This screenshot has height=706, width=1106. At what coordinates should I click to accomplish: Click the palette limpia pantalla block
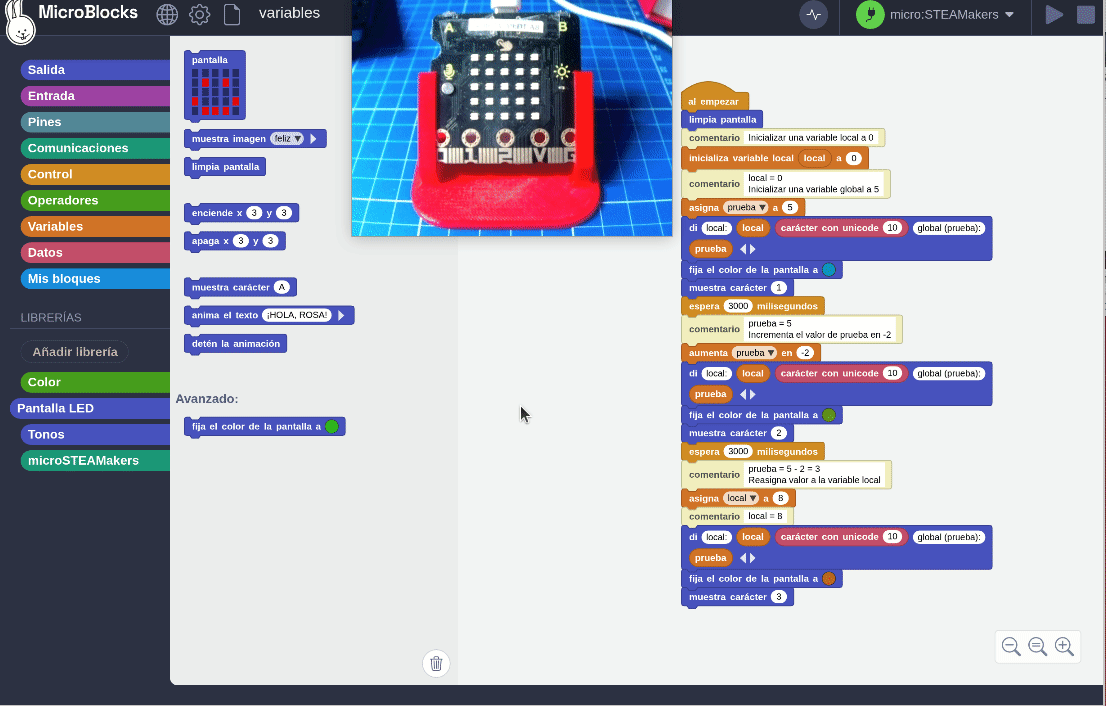pyautogui.click(x=225, y=167)
